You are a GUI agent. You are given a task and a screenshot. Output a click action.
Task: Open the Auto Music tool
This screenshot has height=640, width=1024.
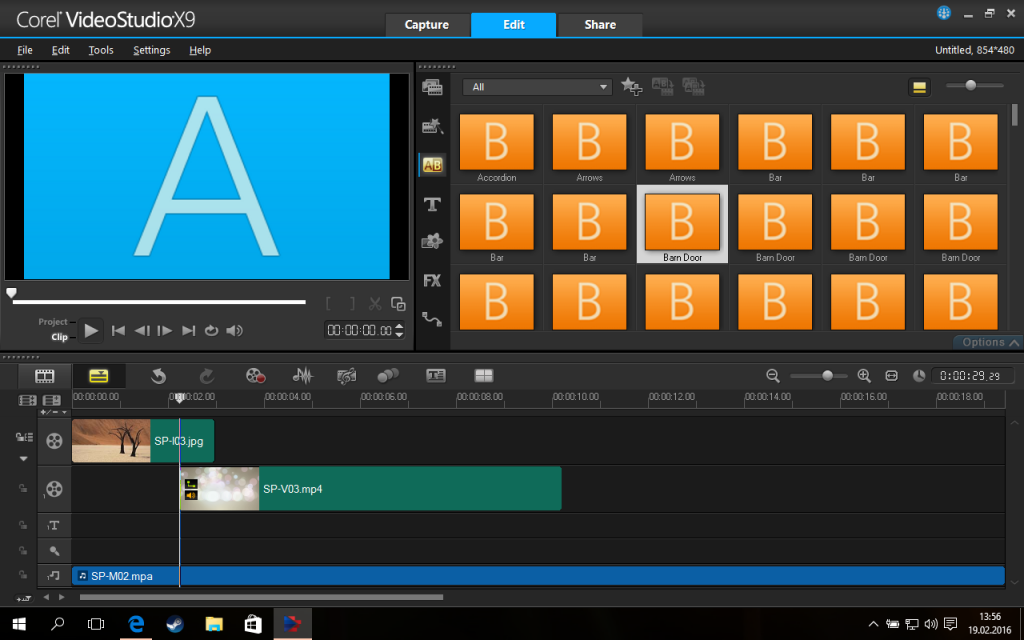click(x=347, y=376)
